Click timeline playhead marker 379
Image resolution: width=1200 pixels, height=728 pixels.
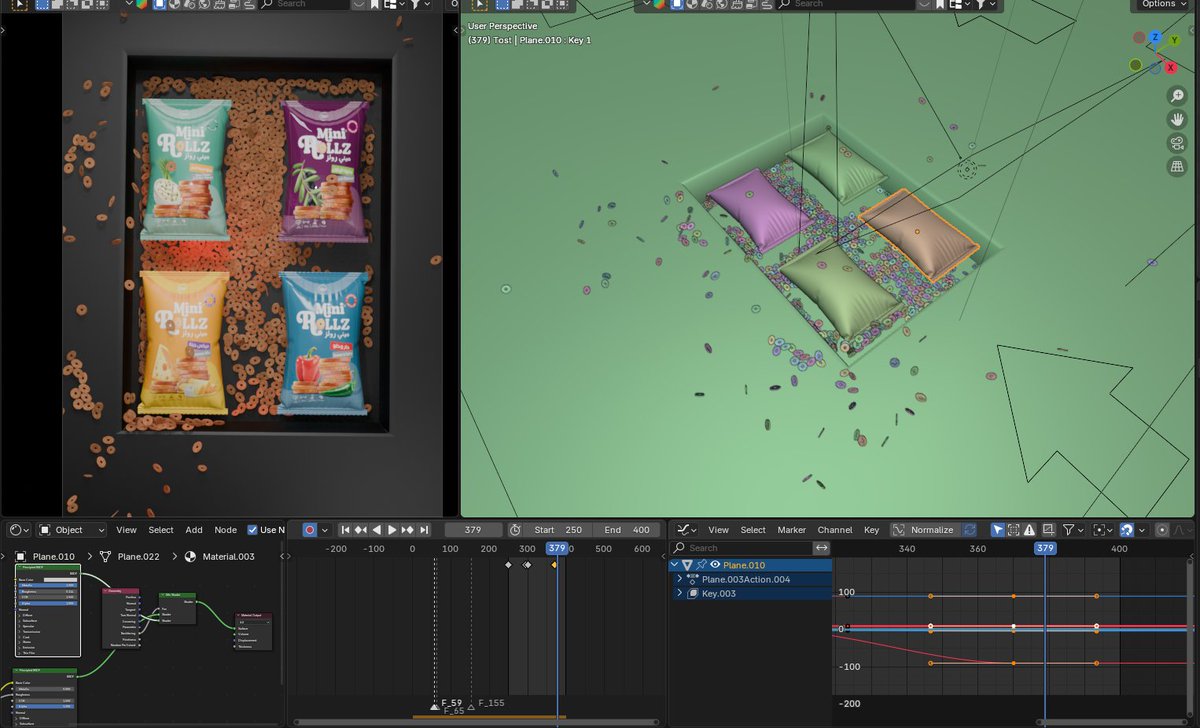pos(557,548)
